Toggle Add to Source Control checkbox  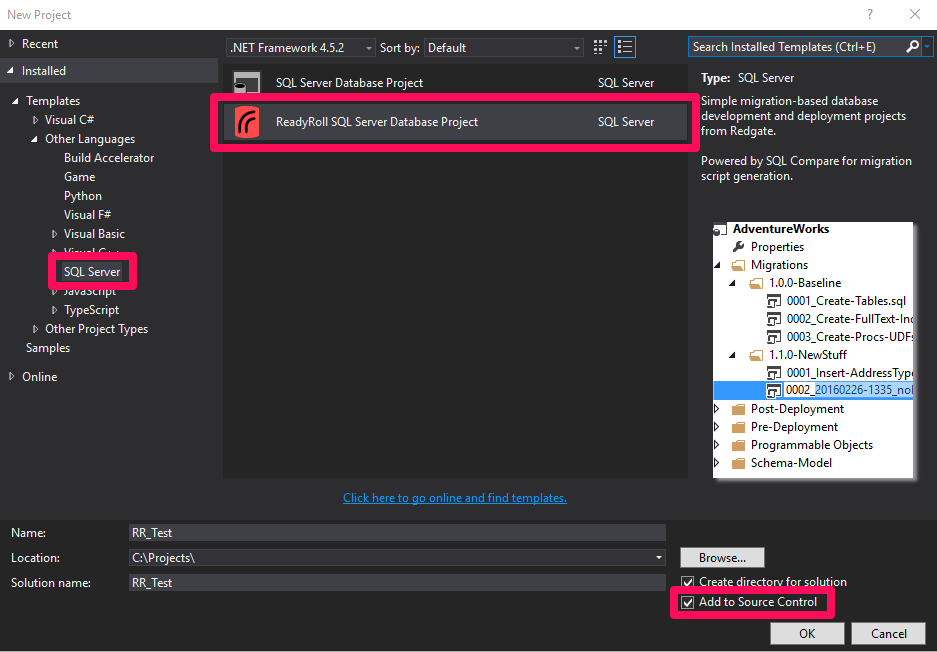coord(688,602)
